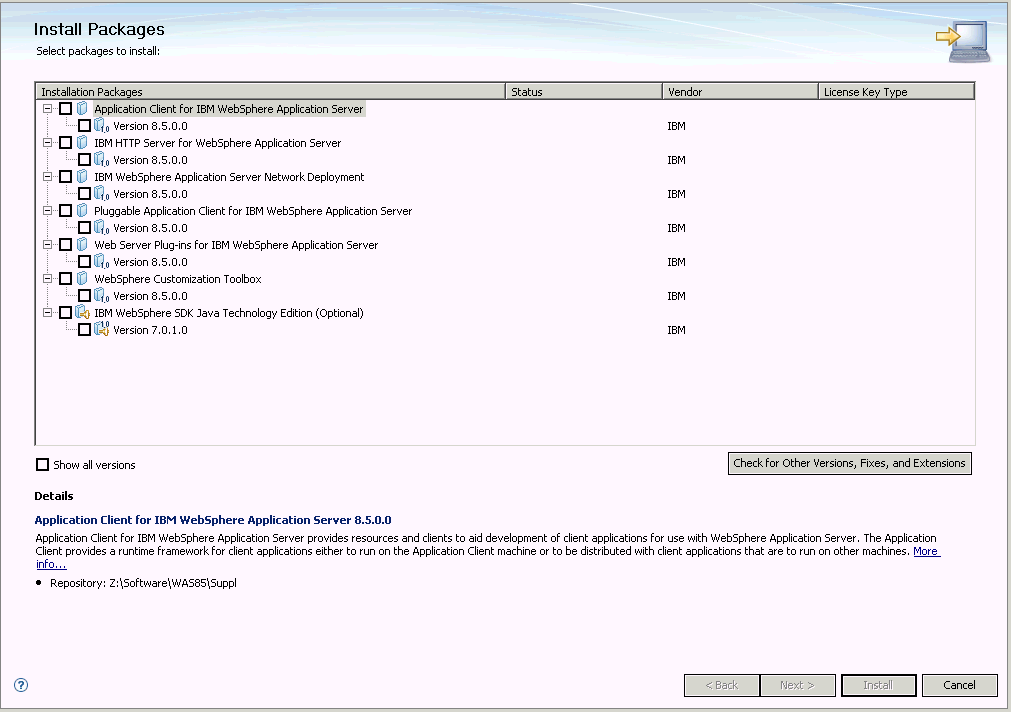Collapse the IBM HTTP Server node
1011x712 pixels.
(x=47, y=143)
